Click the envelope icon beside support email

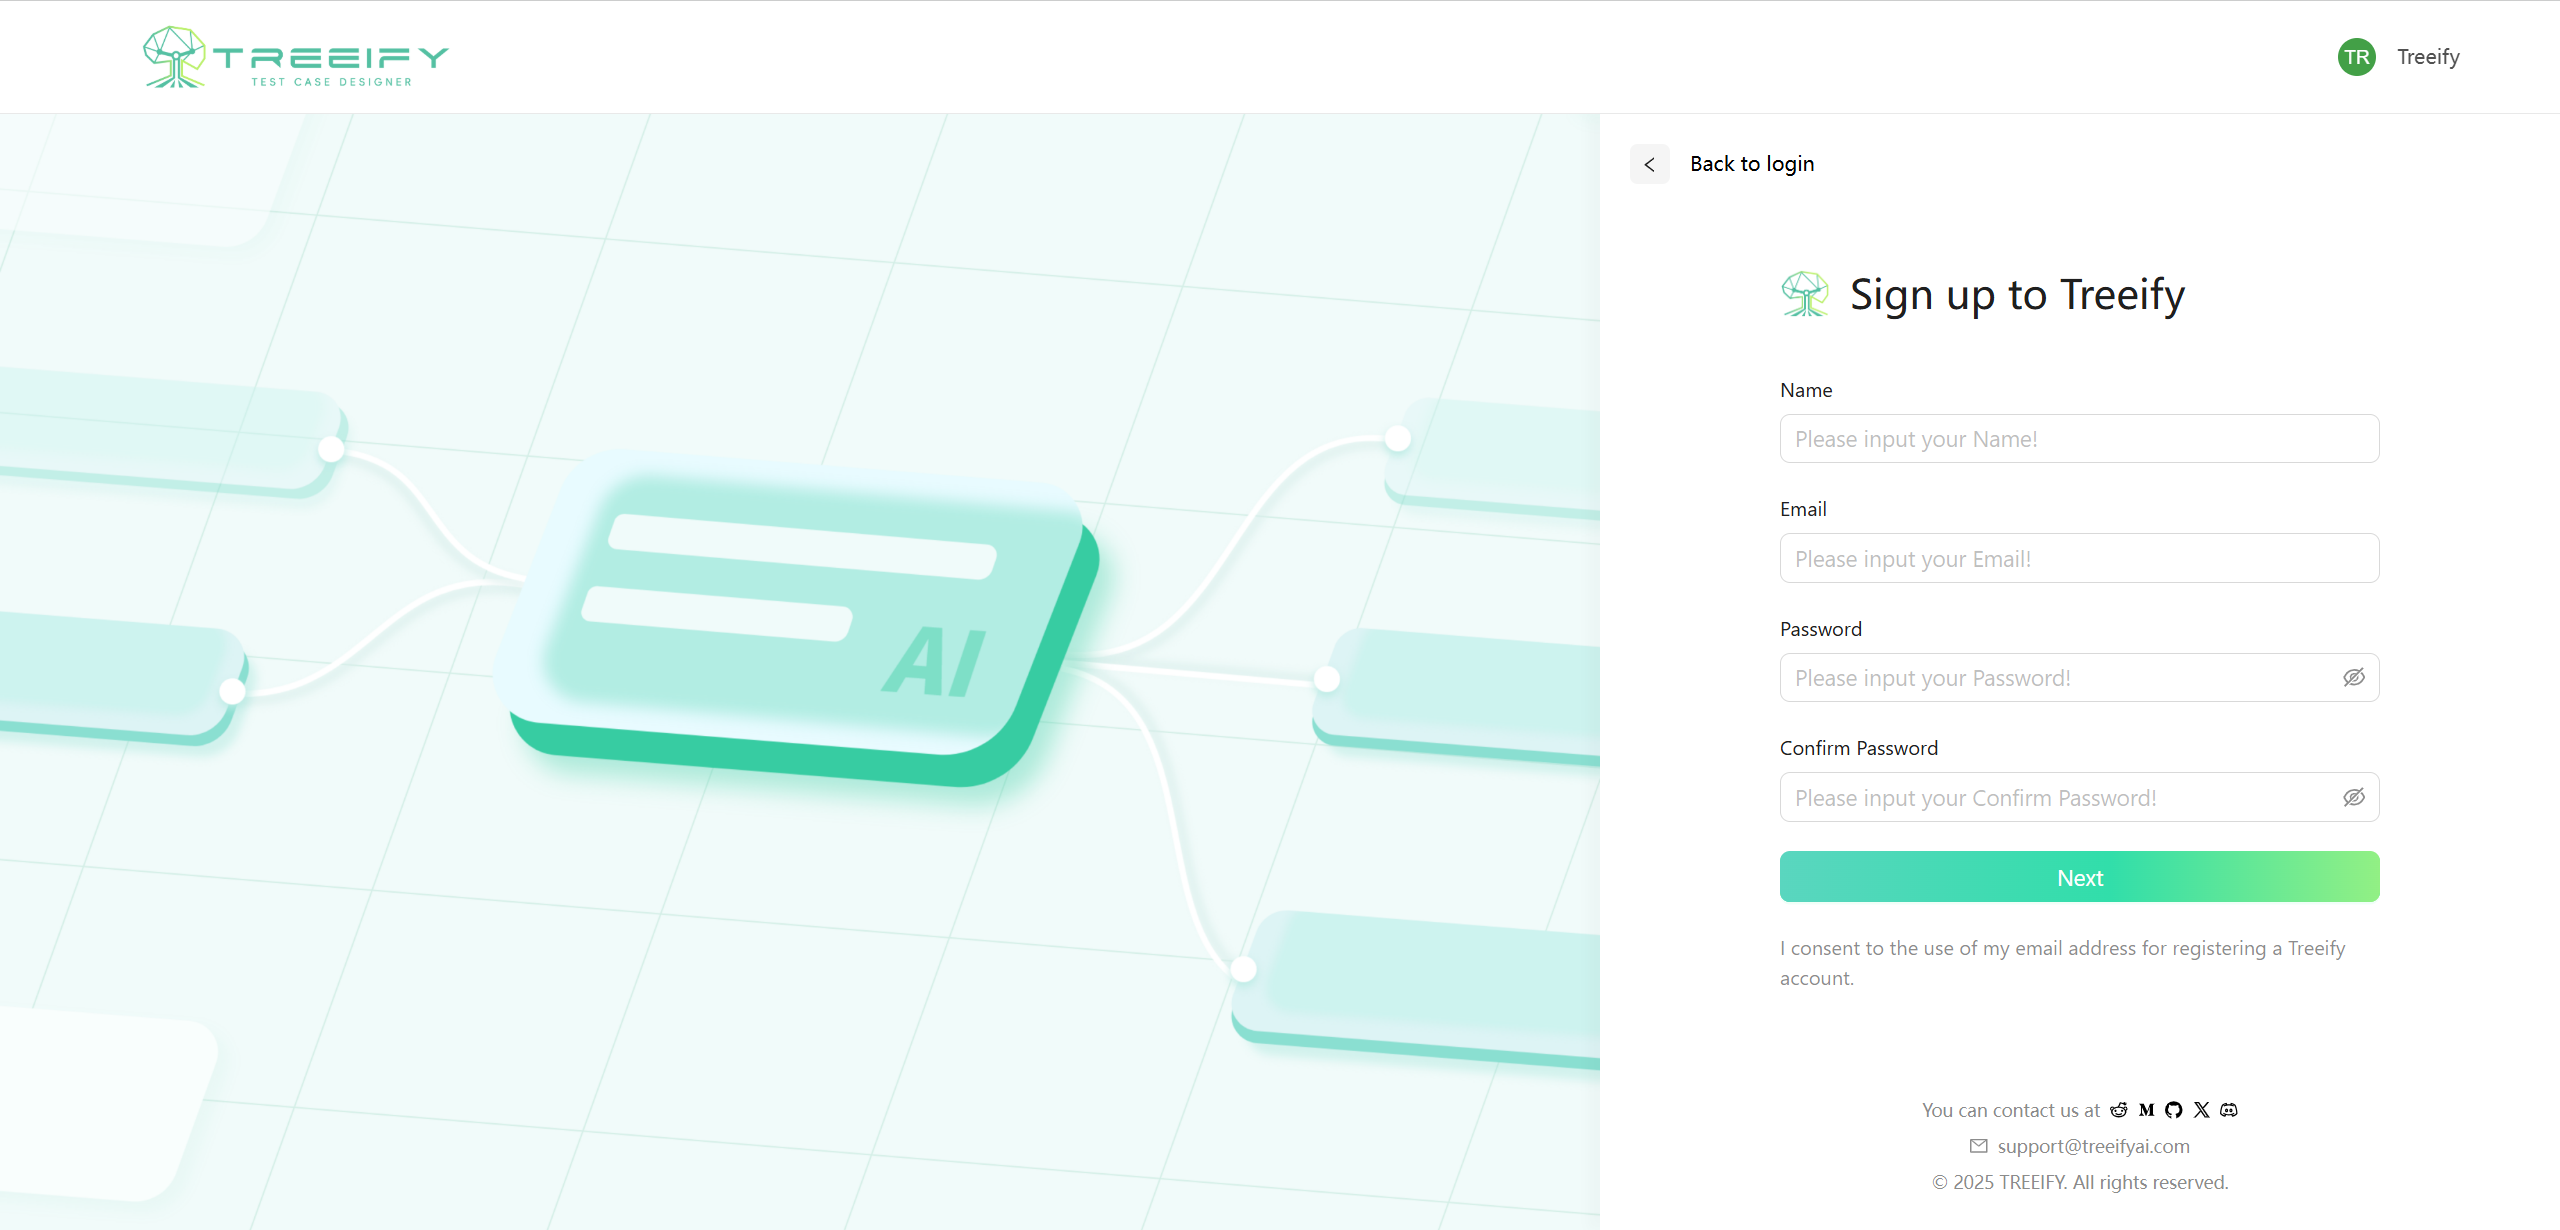[1978, 1146]
